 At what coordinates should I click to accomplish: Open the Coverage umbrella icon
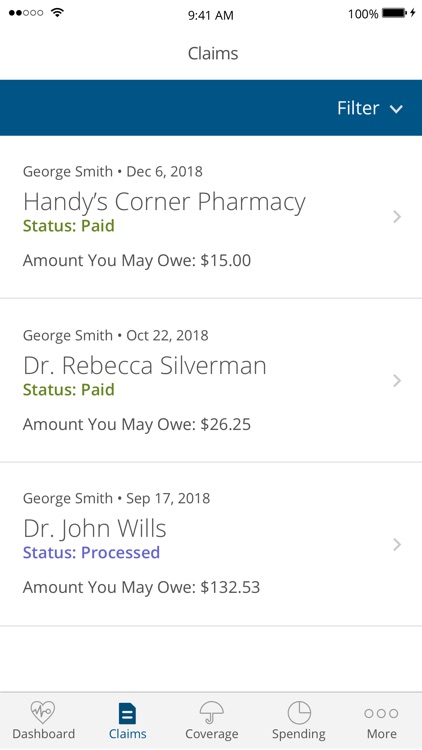tap(211, 713)
